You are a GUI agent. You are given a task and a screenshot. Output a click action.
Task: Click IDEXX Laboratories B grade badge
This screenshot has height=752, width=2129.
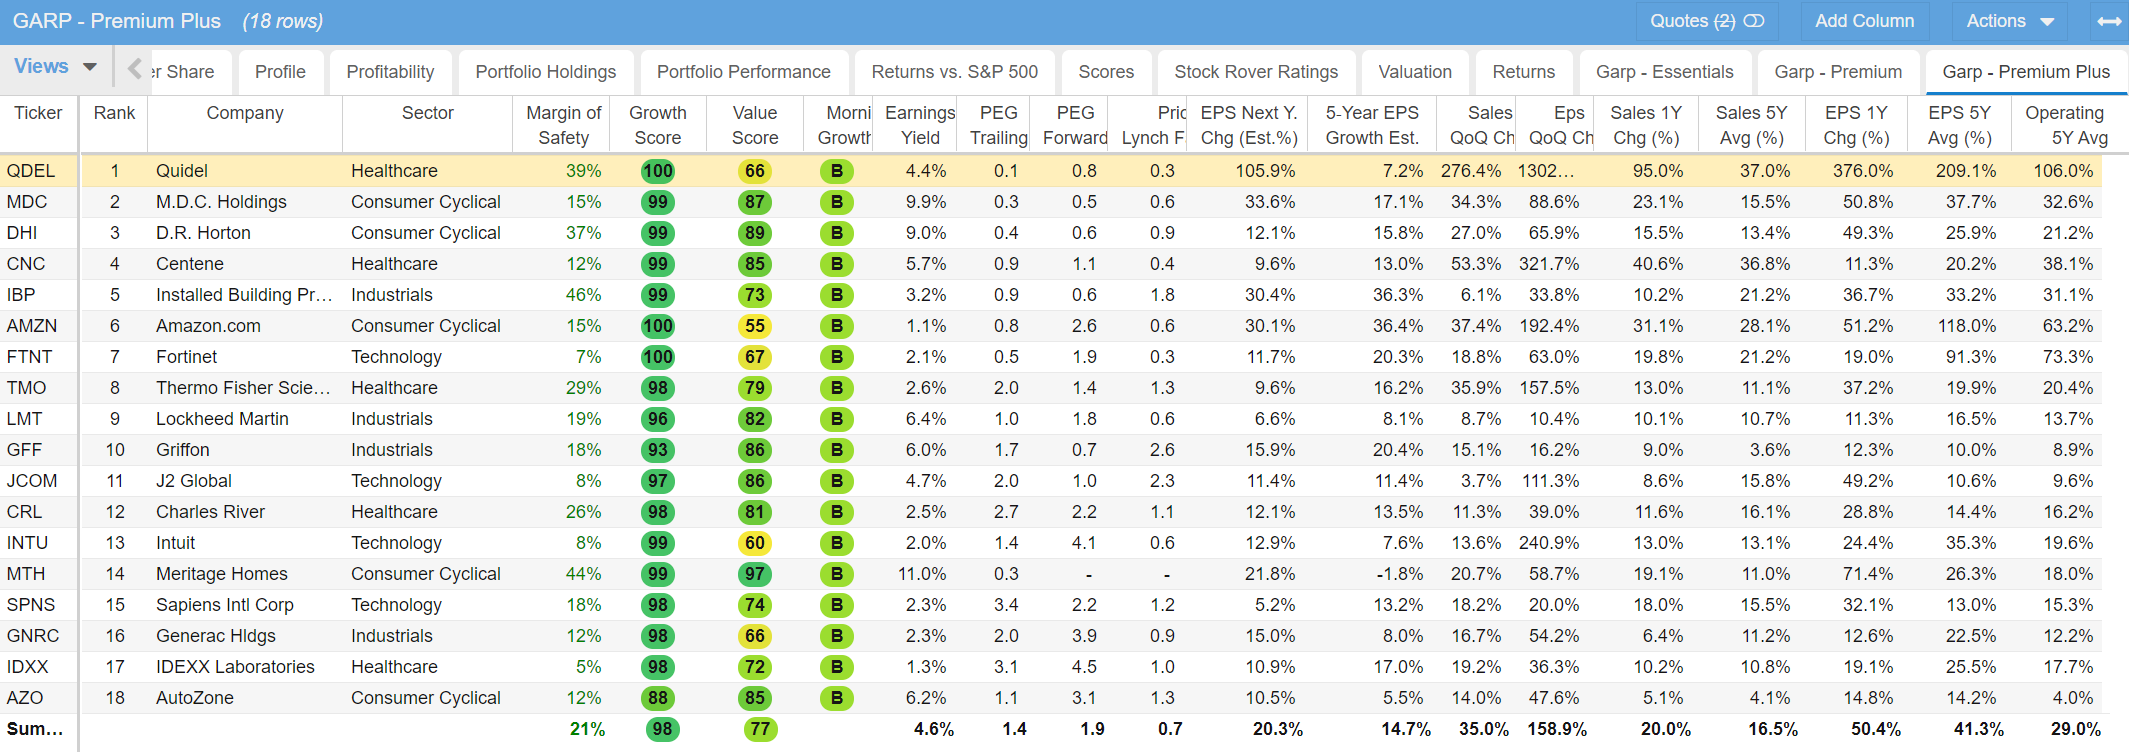[837, 667]
